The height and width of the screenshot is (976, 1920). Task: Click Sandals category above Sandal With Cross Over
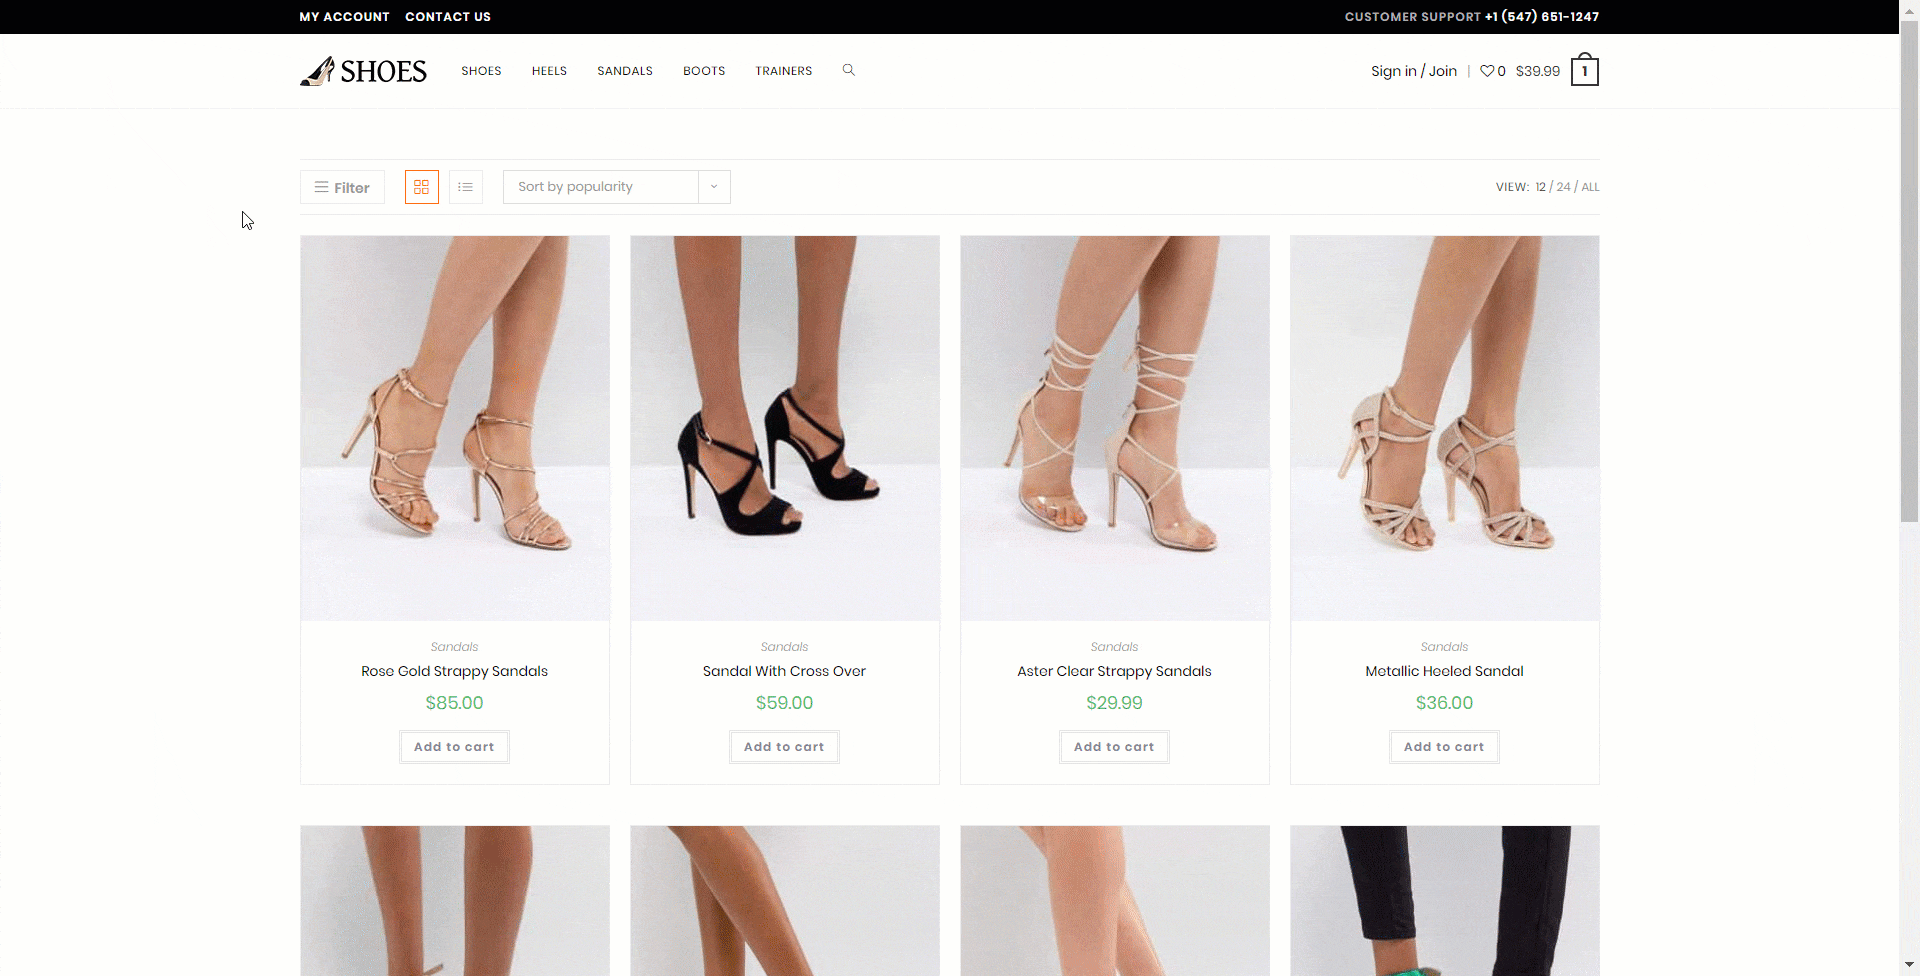pyautogui.click(x=785, y=647)
